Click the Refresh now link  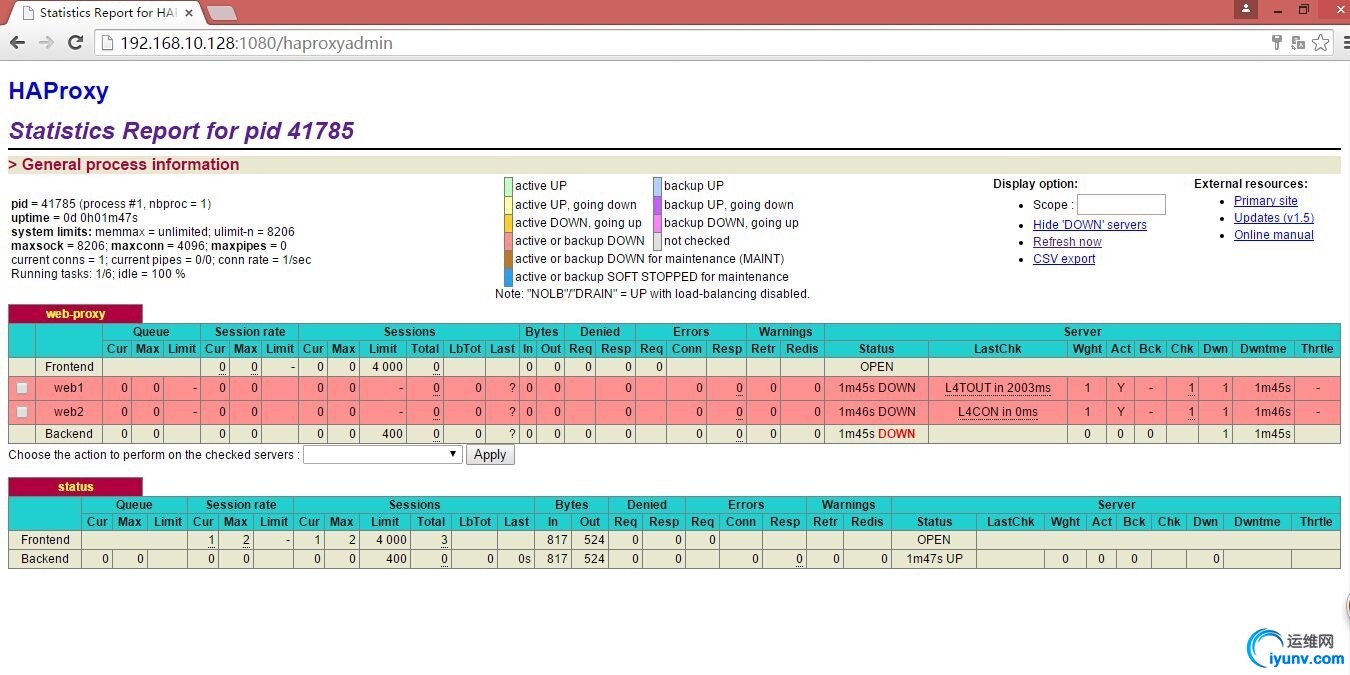(1067, 242)
